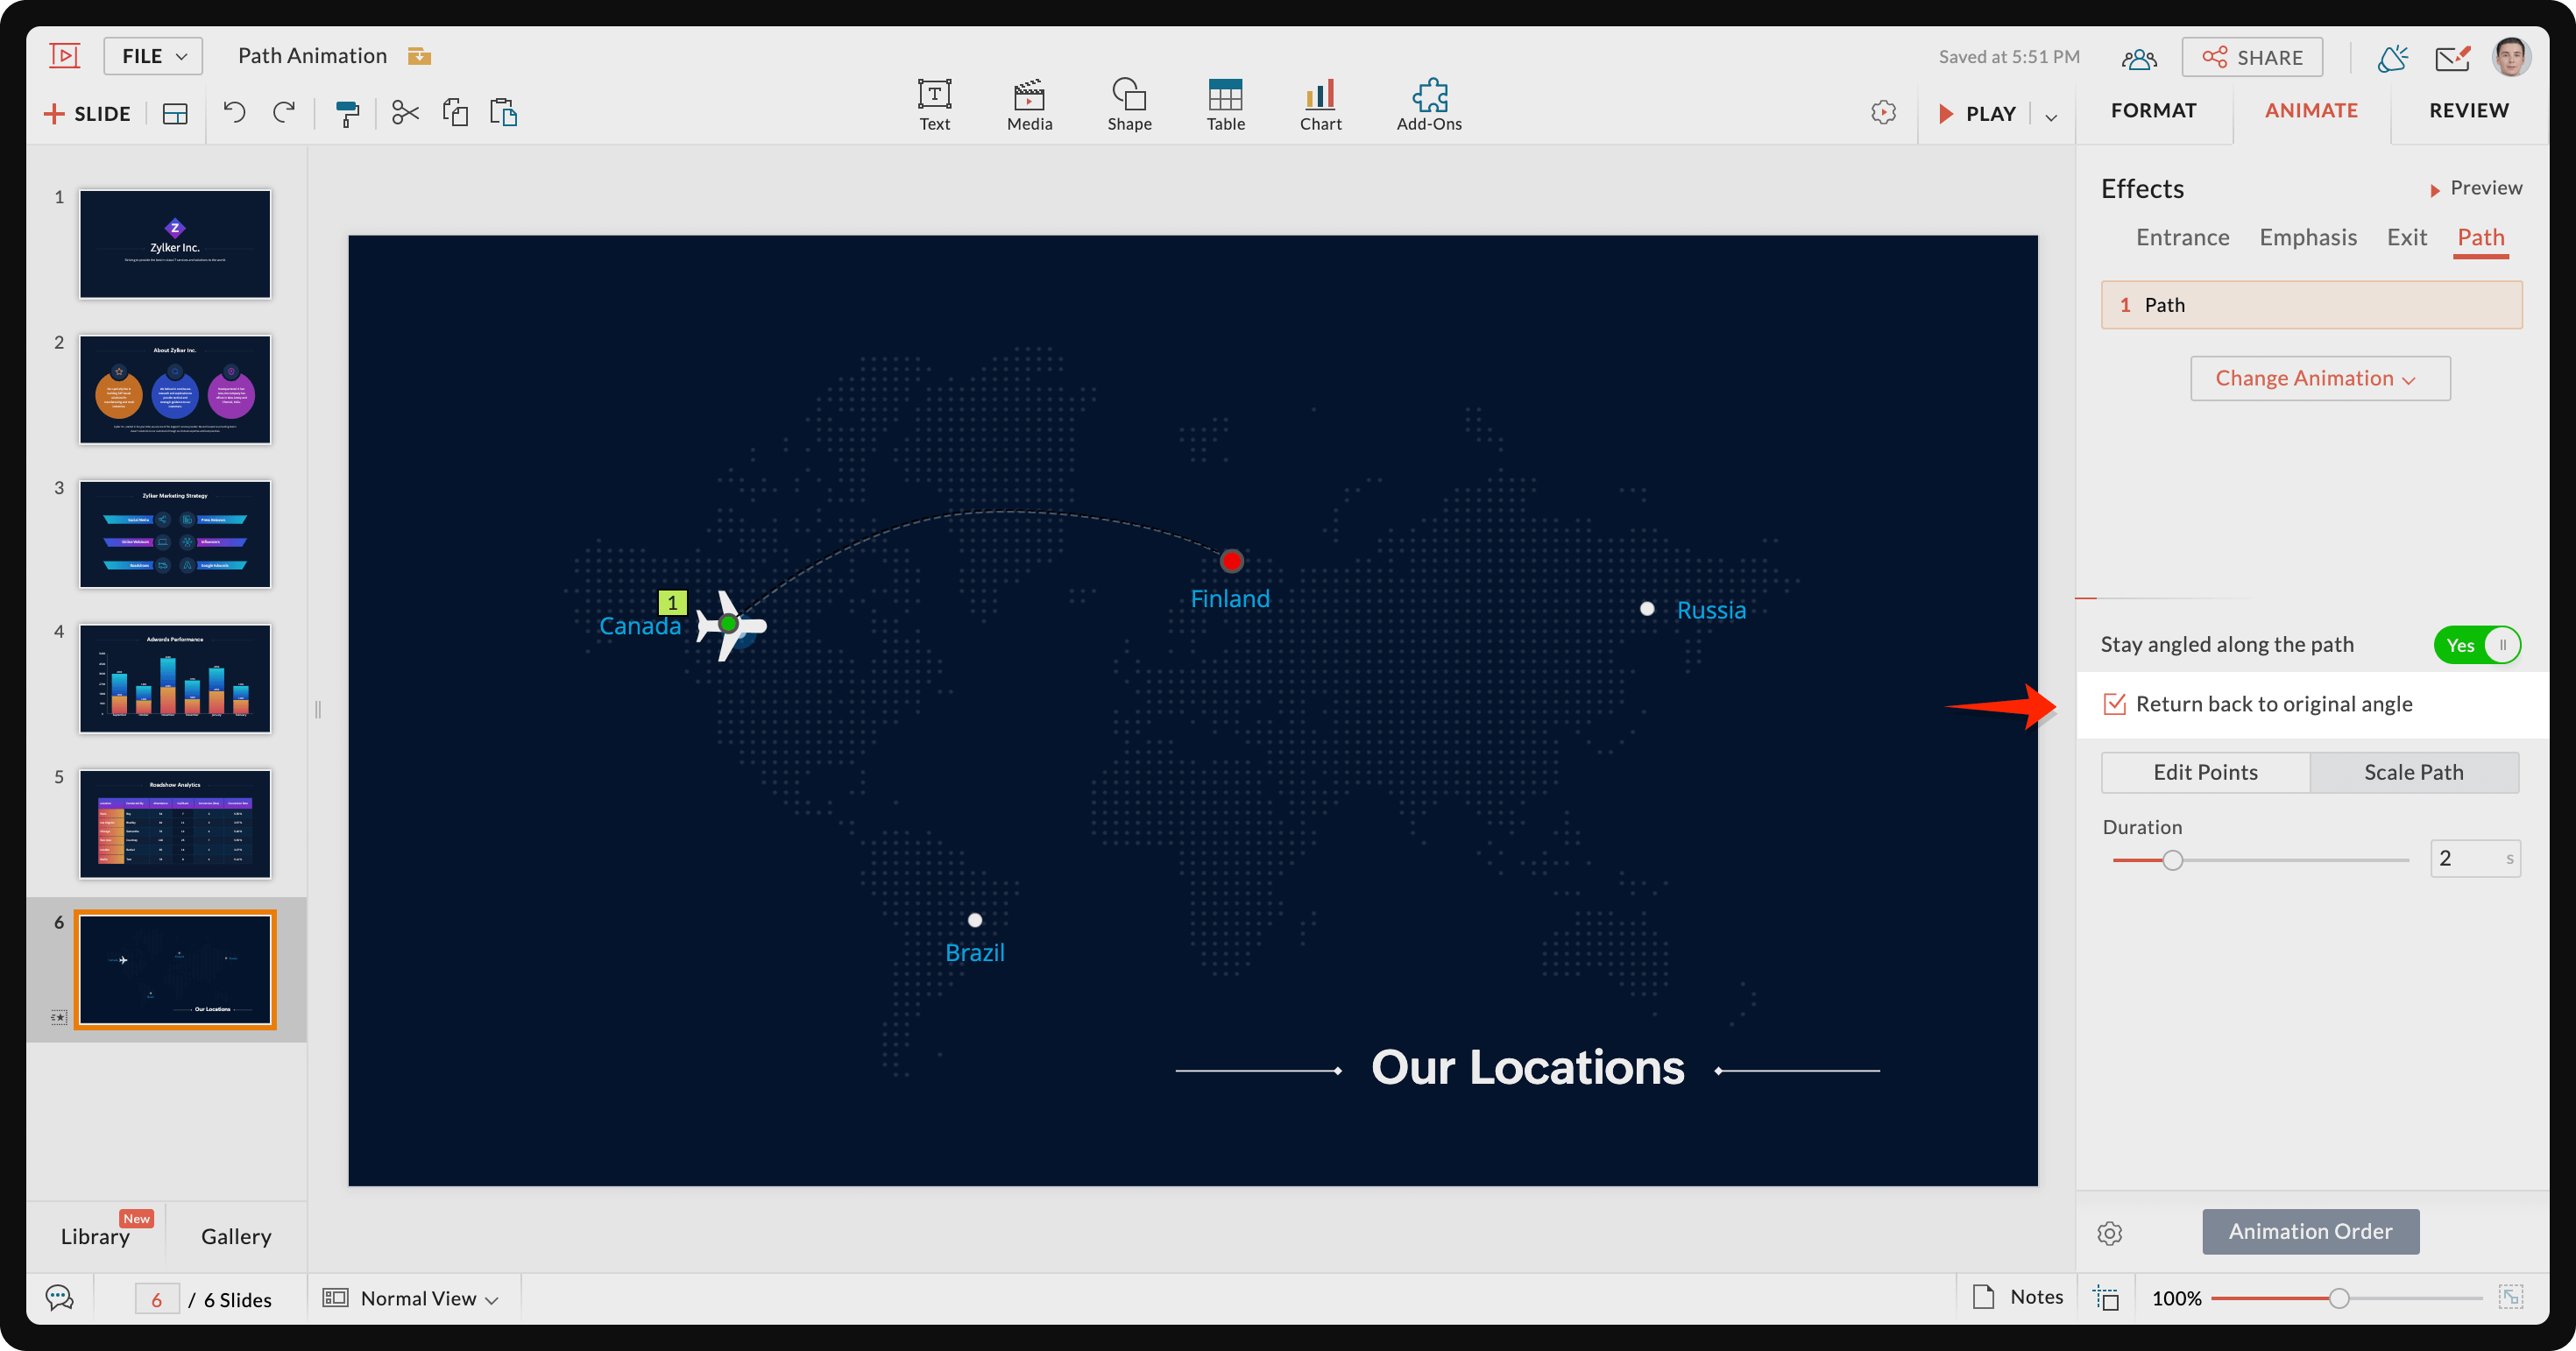The image size is (2576, 1351).
Task: Toggle the Scale Path option
Action: click(2413, 772)
